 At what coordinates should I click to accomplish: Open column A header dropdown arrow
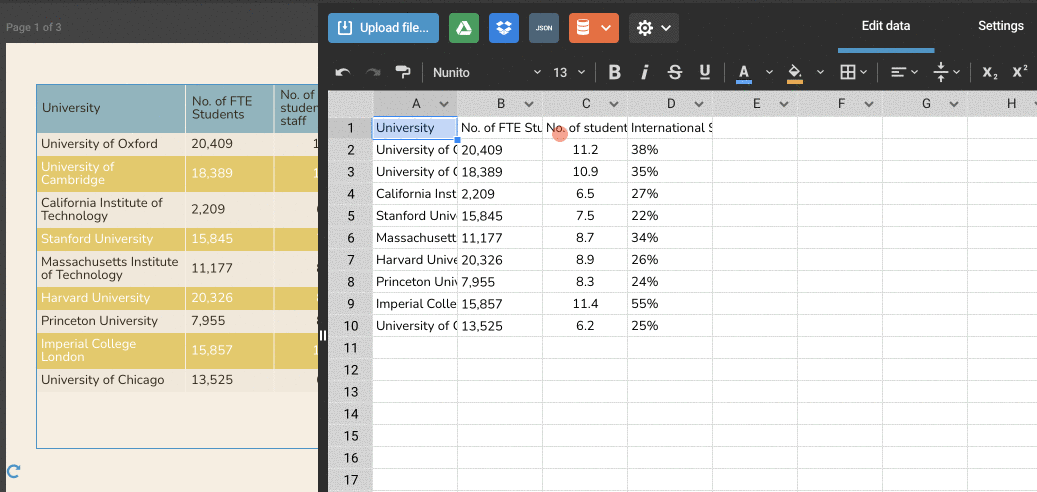[x=444, y=104]
